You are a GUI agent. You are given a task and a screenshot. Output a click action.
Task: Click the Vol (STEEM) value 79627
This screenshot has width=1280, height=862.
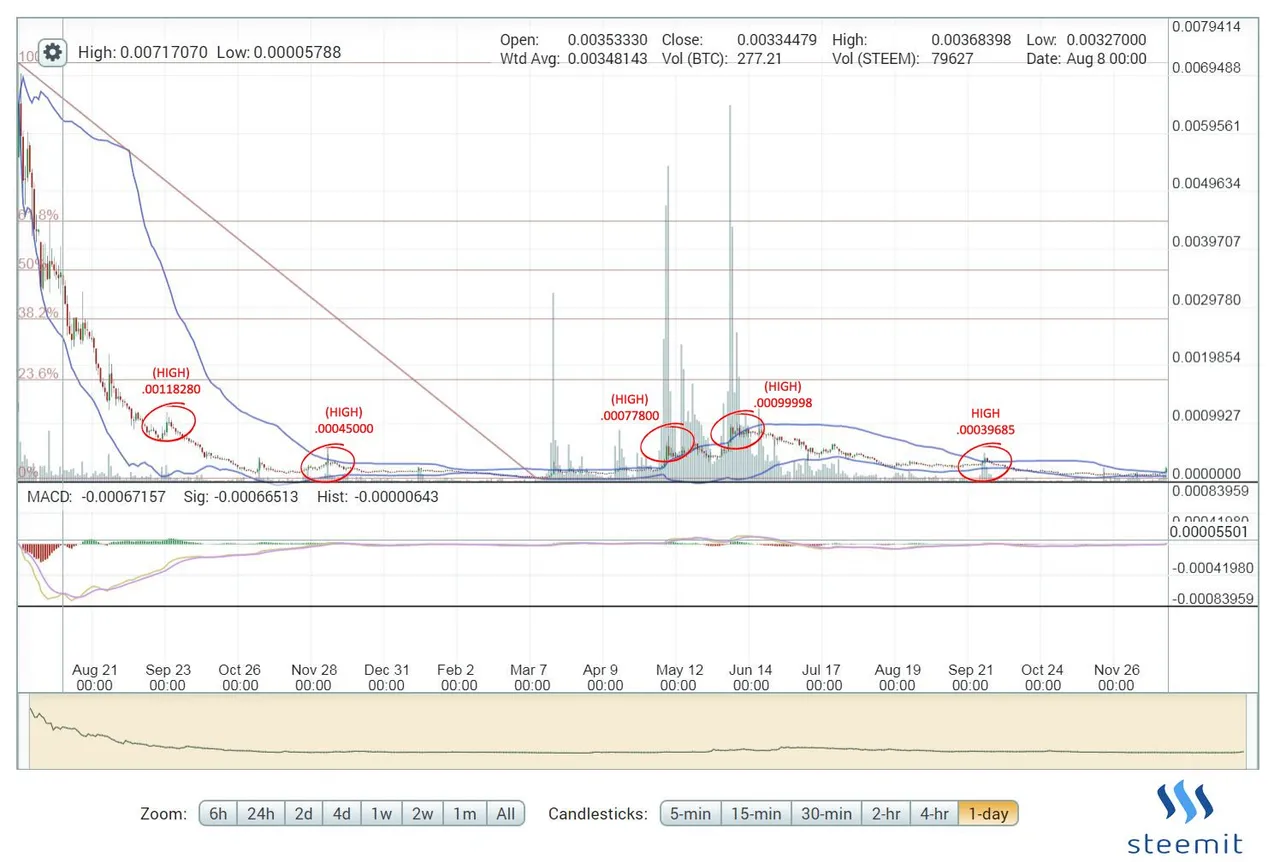pos(952,59)
